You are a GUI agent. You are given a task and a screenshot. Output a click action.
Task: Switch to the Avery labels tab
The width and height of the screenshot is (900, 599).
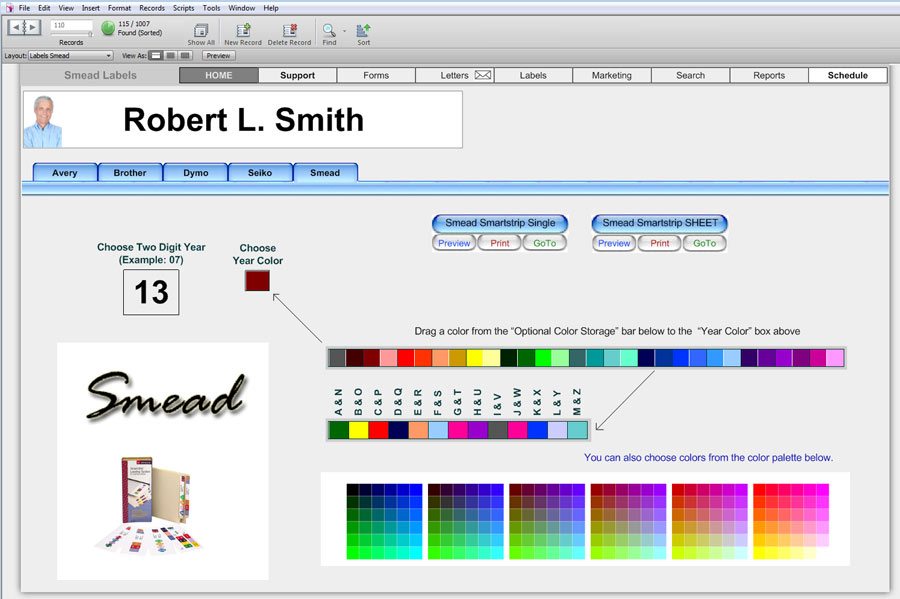[65, 173]
